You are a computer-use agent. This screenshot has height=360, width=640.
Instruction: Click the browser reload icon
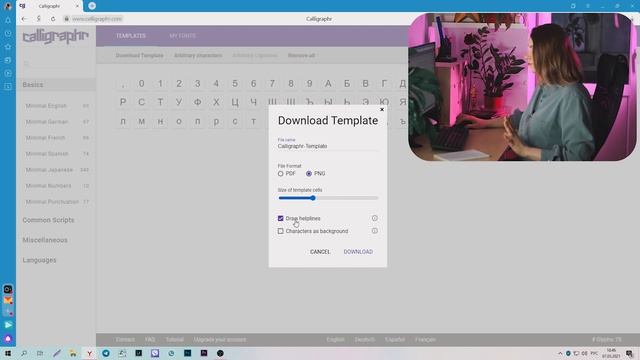tap(53, 19)
